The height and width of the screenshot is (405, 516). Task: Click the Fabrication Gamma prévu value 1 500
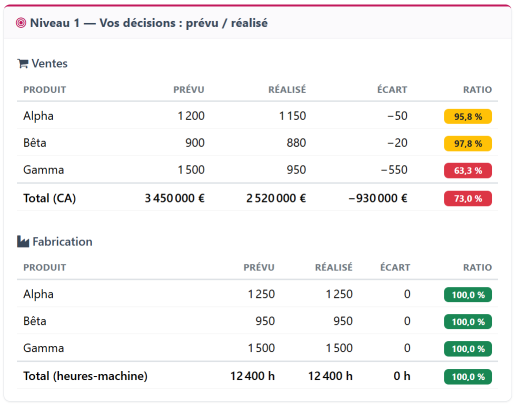click(x=261, y=348)
